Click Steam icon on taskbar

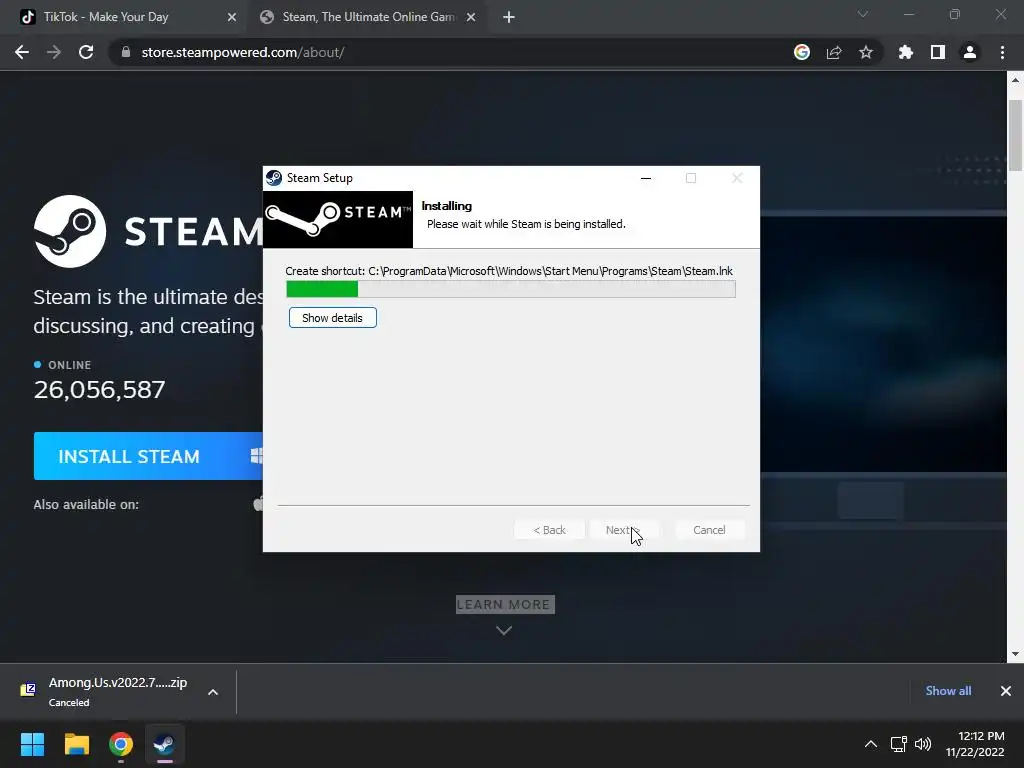tap(165, 744)
